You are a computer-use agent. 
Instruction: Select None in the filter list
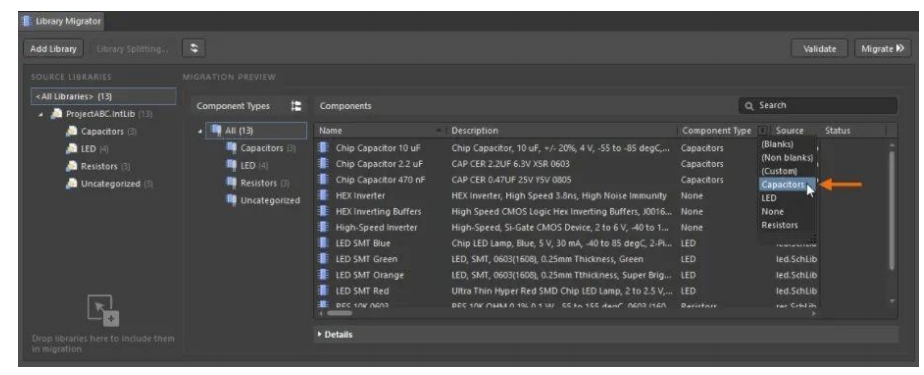[x=773, y=212]
